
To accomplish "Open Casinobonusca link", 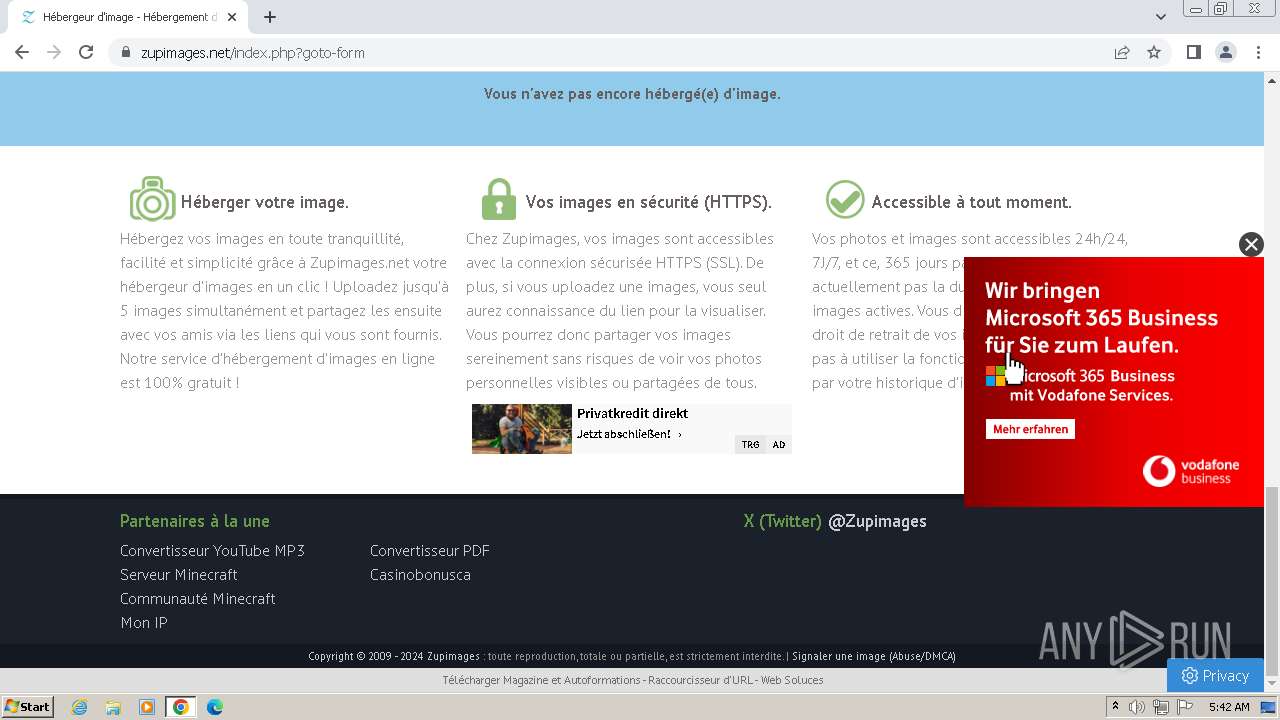I will tap(420, 575).
